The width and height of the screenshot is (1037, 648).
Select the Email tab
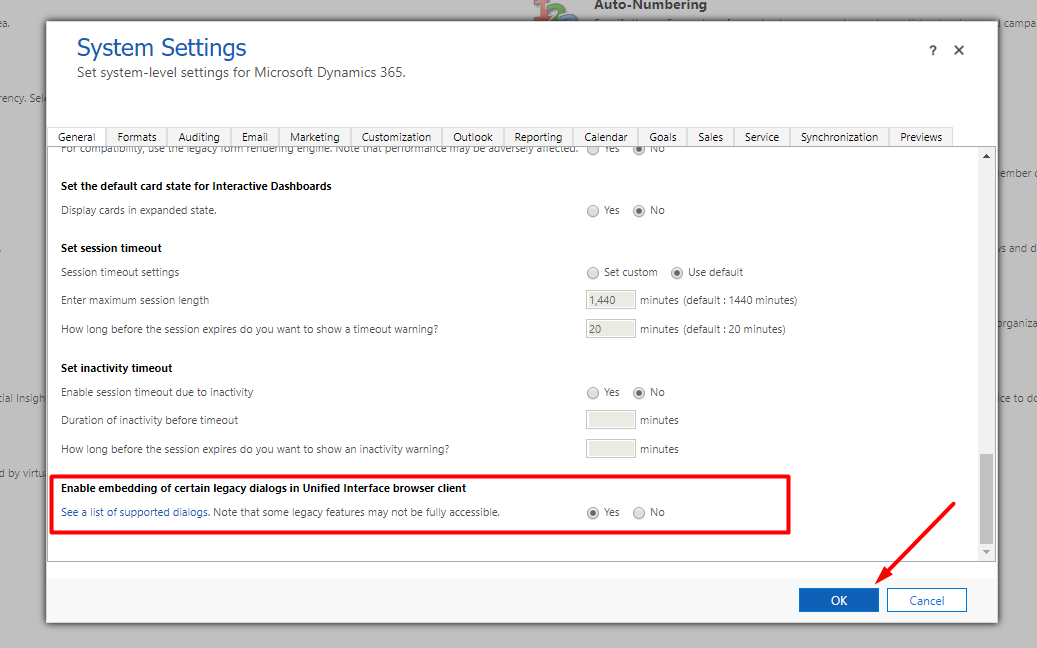255,137
